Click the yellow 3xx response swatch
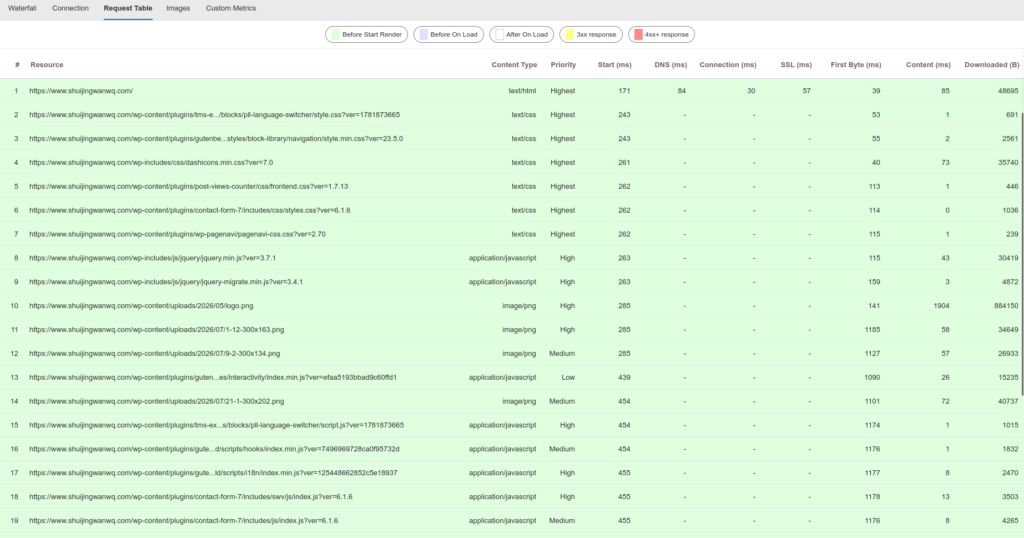Image resolution: width=1024 pixels, height=538 pixels. click(569, 35)
